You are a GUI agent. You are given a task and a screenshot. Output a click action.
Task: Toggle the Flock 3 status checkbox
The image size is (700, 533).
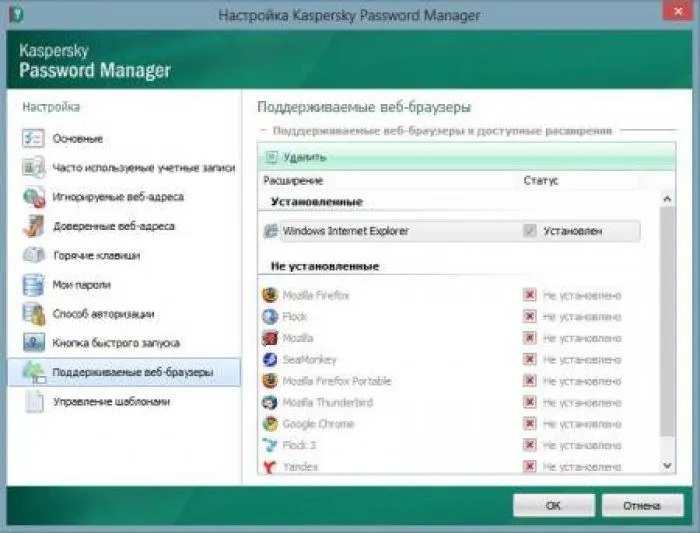[x=529, y=445]
